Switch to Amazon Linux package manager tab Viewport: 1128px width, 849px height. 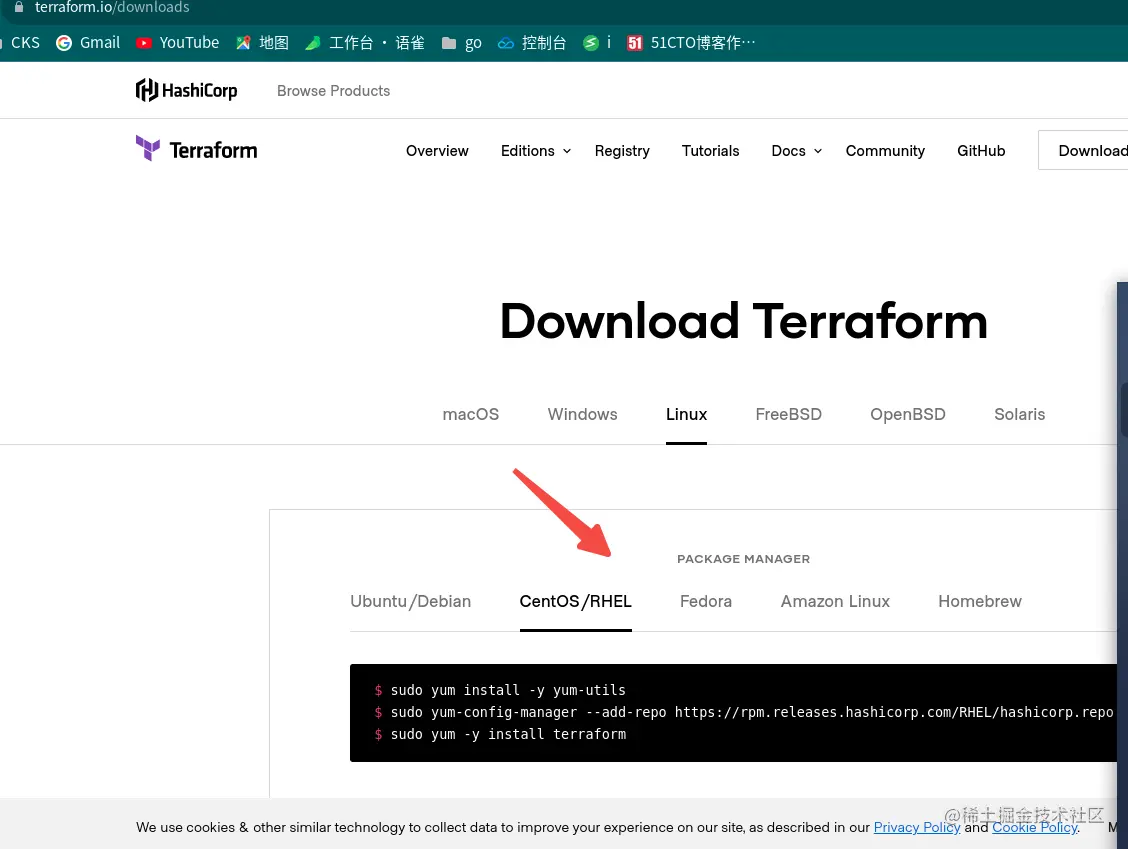[835, 601]
